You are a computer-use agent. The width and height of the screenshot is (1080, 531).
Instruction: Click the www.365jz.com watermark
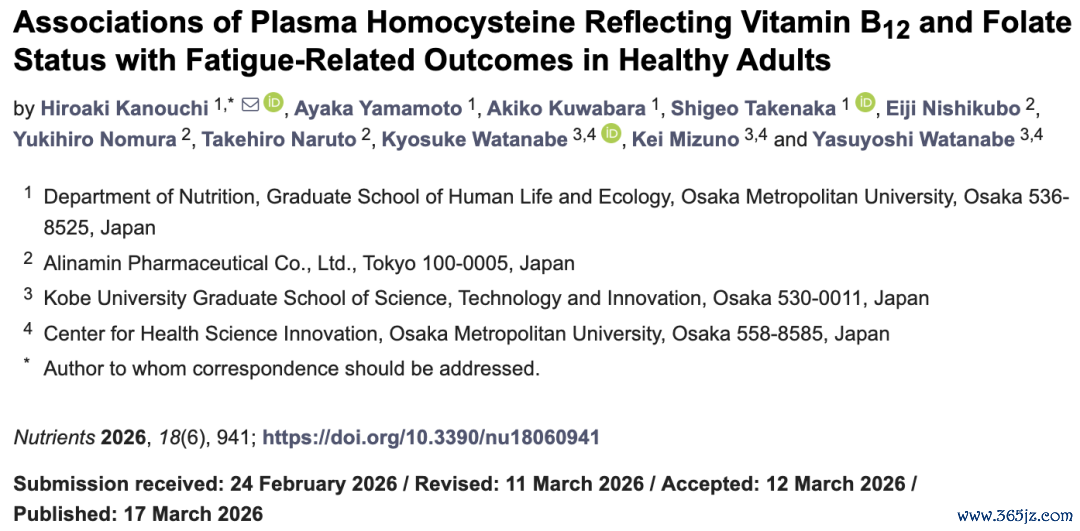(1016, 515)
